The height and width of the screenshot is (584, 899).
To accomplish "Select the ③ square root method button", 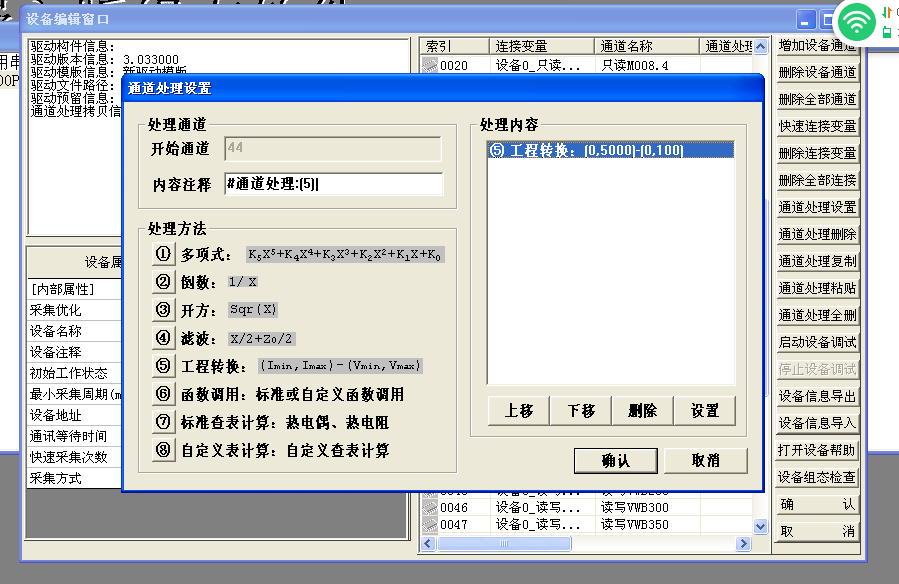I will (163, 310).
